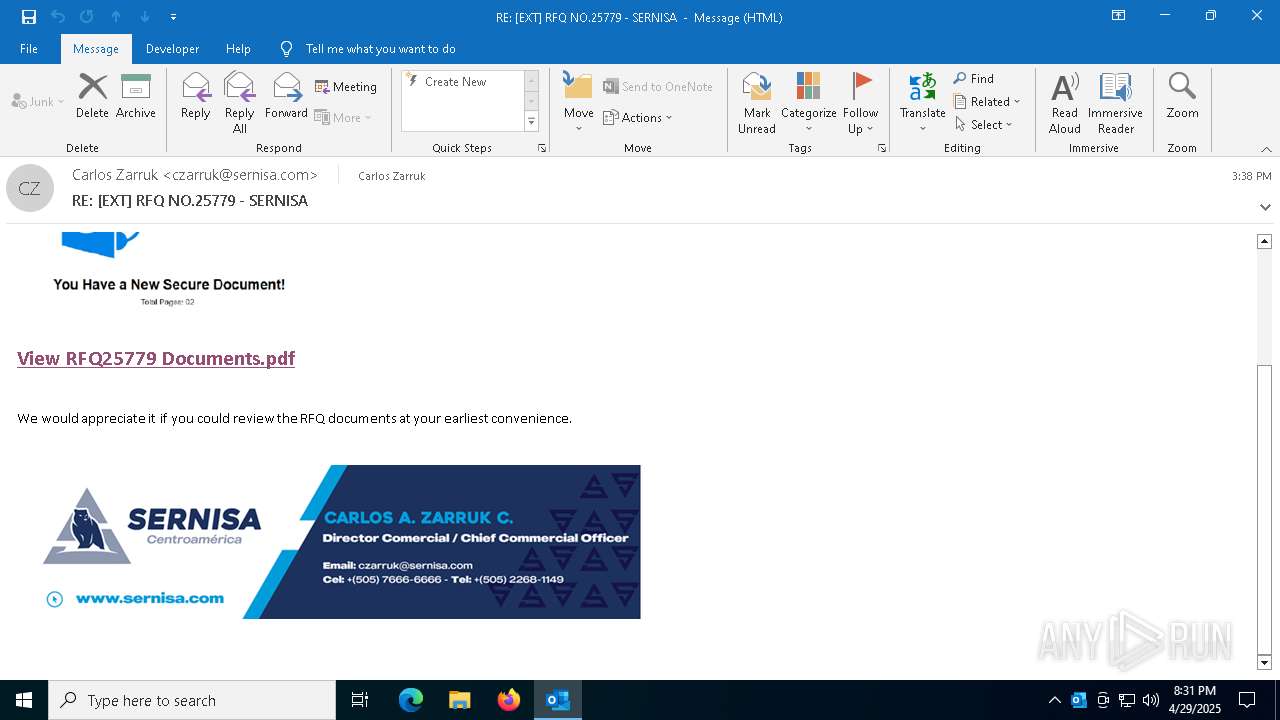
Task: Open Ribbon Display Options
Action: [1118, 16]
